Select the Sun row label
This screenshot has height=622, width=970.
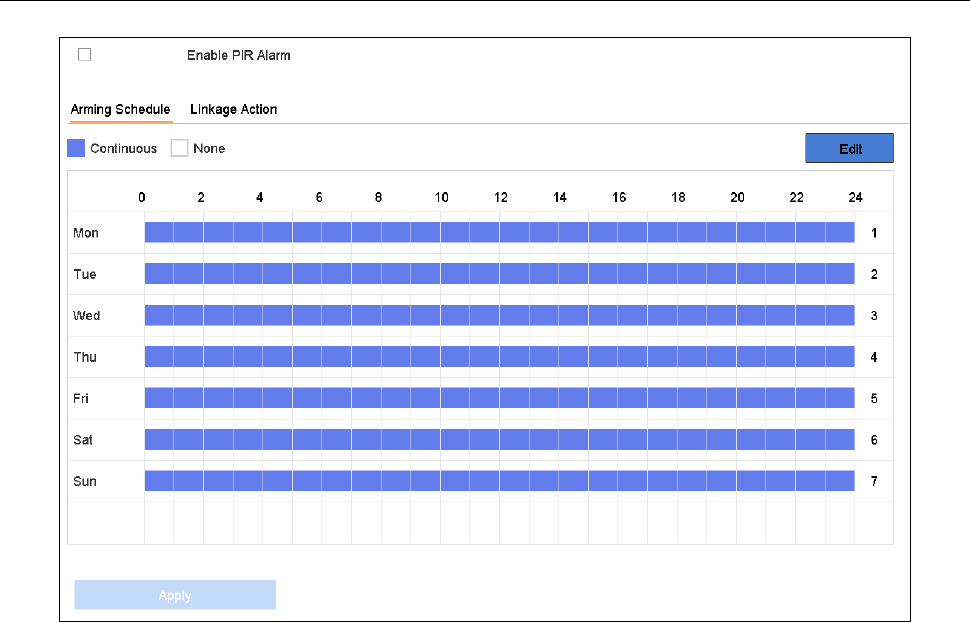click(85, 481)
